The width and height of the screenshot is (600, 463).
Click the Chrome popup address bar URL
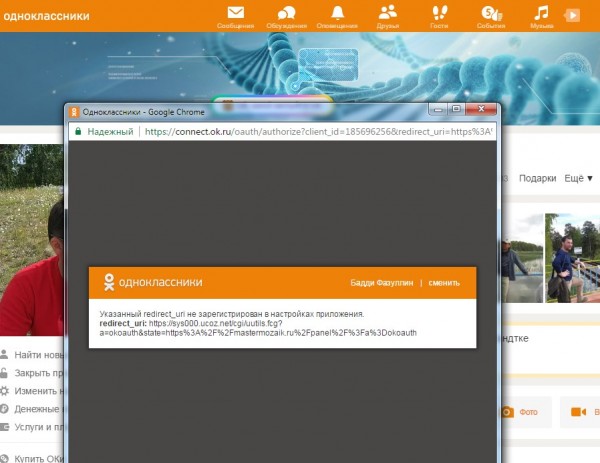(318, 132)
